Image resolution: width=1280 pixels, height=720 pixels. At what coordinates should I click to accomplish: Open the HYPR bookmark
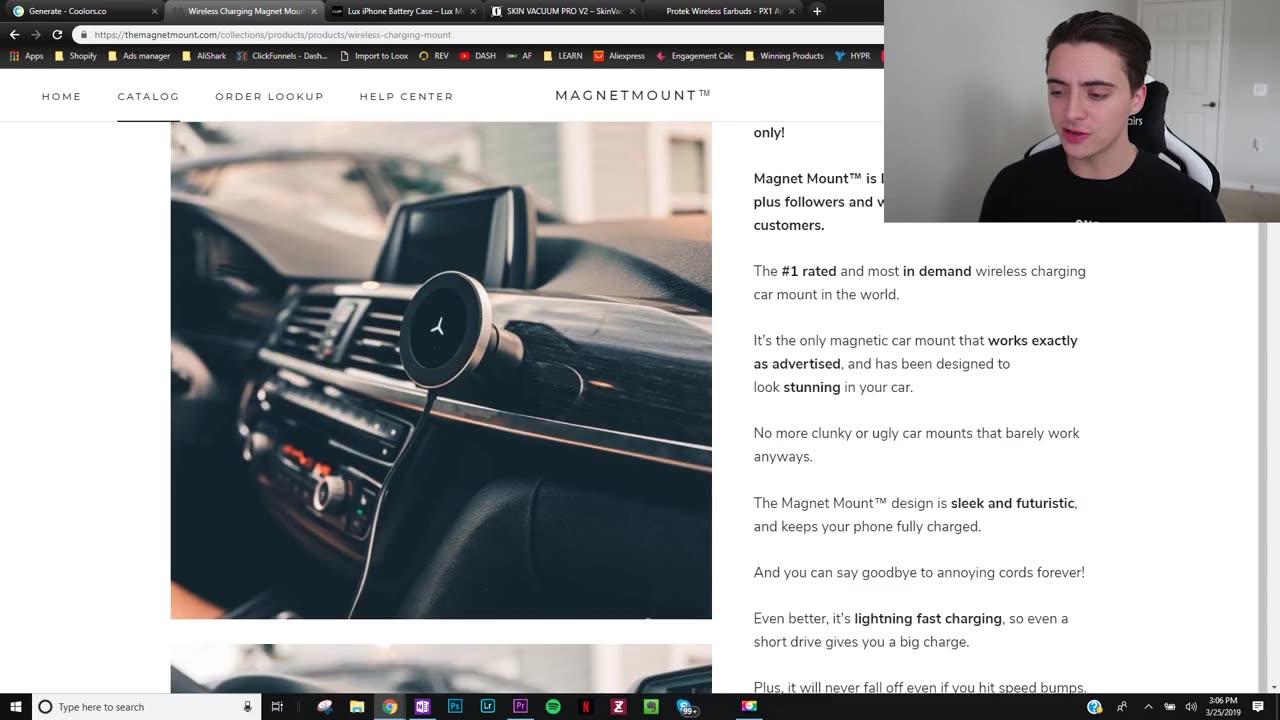tap(852, 56)
